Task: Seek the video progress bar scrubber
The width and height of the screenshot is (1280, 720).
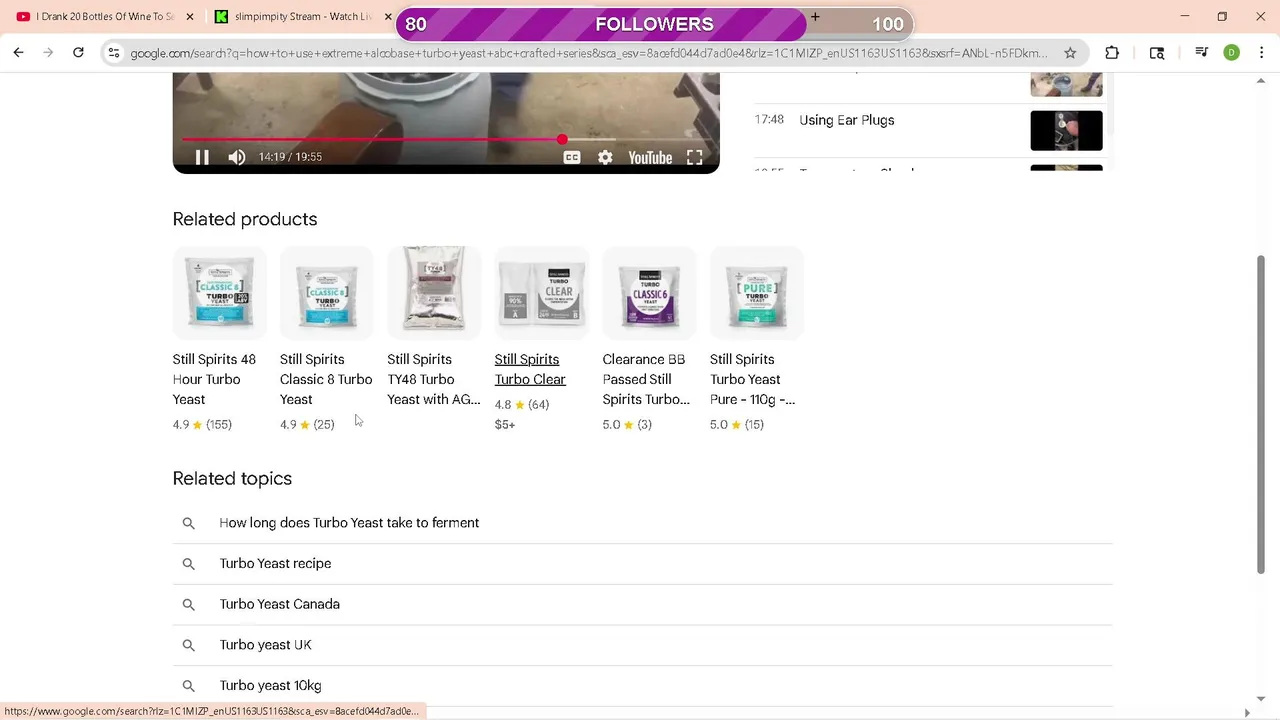Action: click(x=562, y=140)
